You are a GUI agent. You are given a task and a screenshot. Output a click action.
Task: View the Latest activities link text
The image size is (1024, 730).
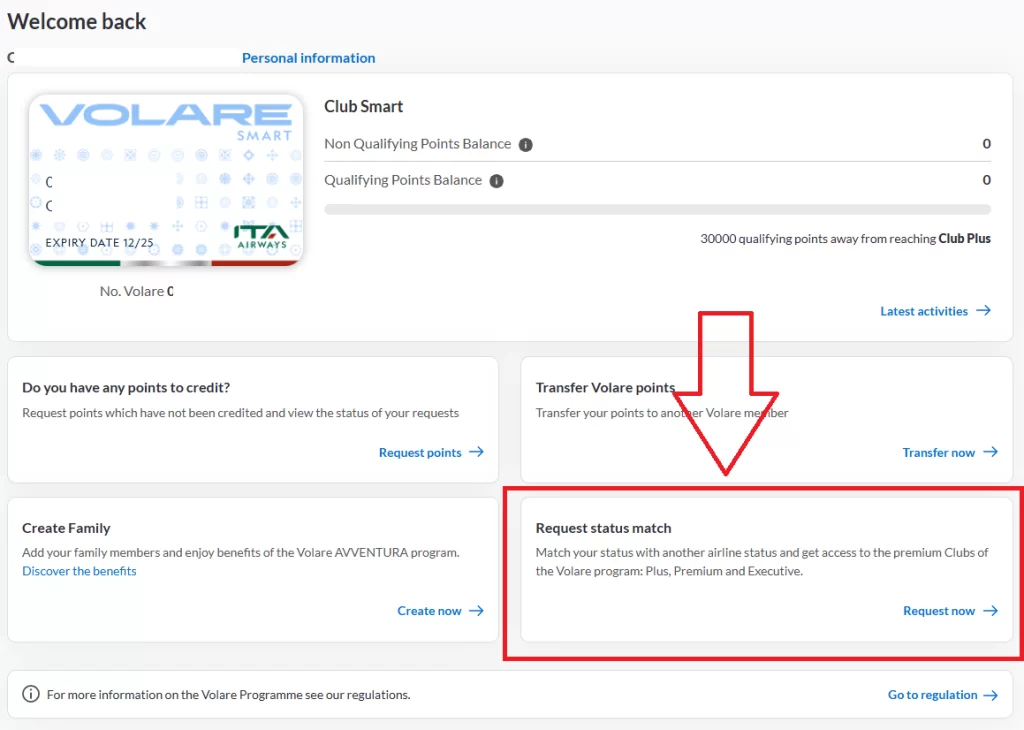coord(923,311)
